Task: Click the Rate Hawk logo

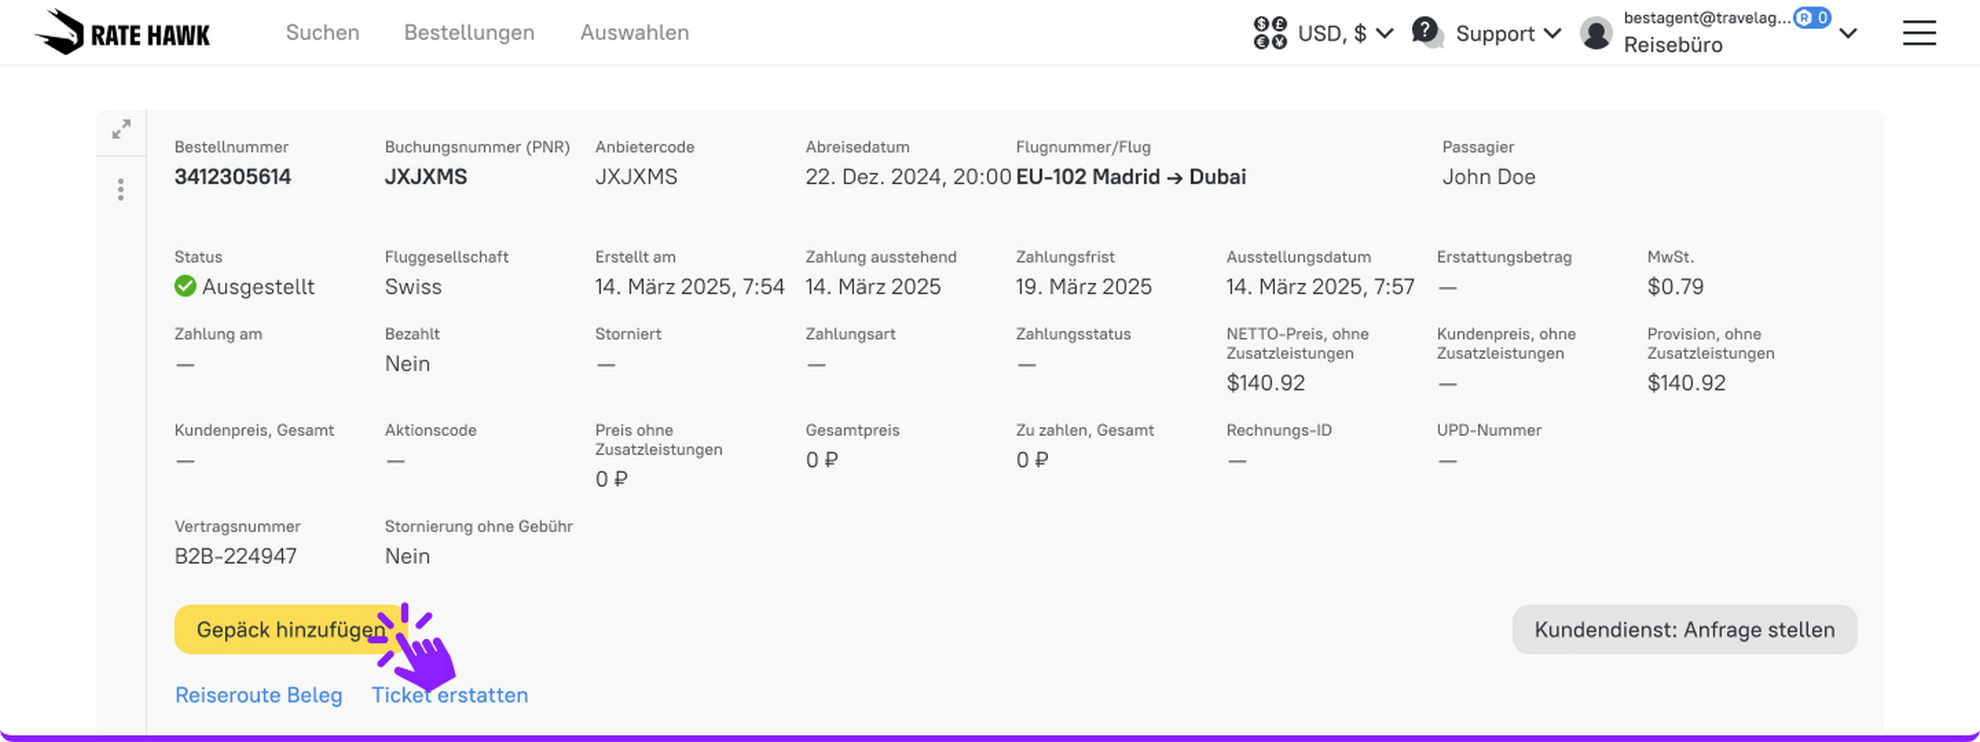Action: pos(122,33)
